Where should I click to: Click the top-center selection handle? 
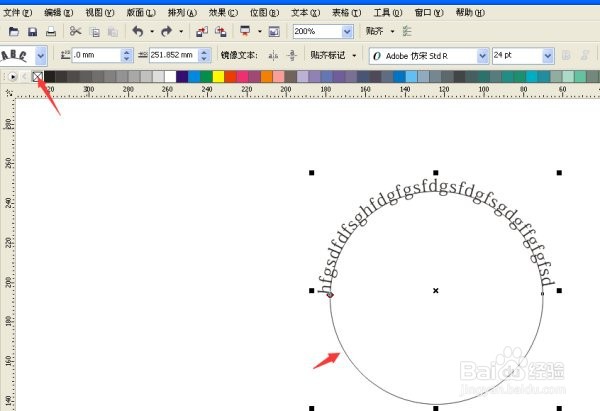(x=435, y=173)
